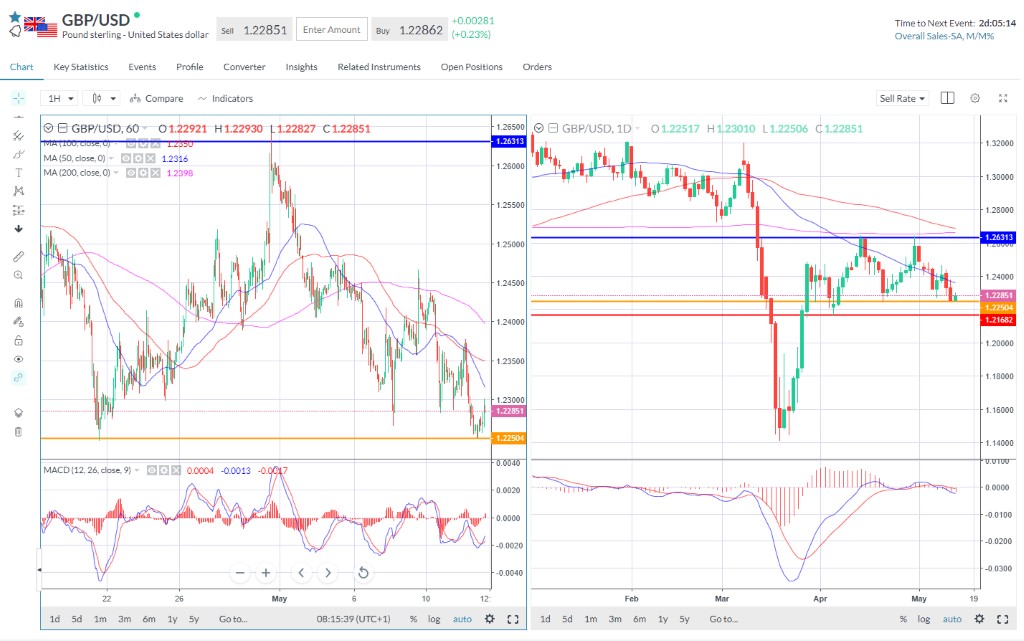Image resolution: width=1024 pixels, height=641 pixels.
Task: Select the Text annotation tool
Action: click(18, 172)
